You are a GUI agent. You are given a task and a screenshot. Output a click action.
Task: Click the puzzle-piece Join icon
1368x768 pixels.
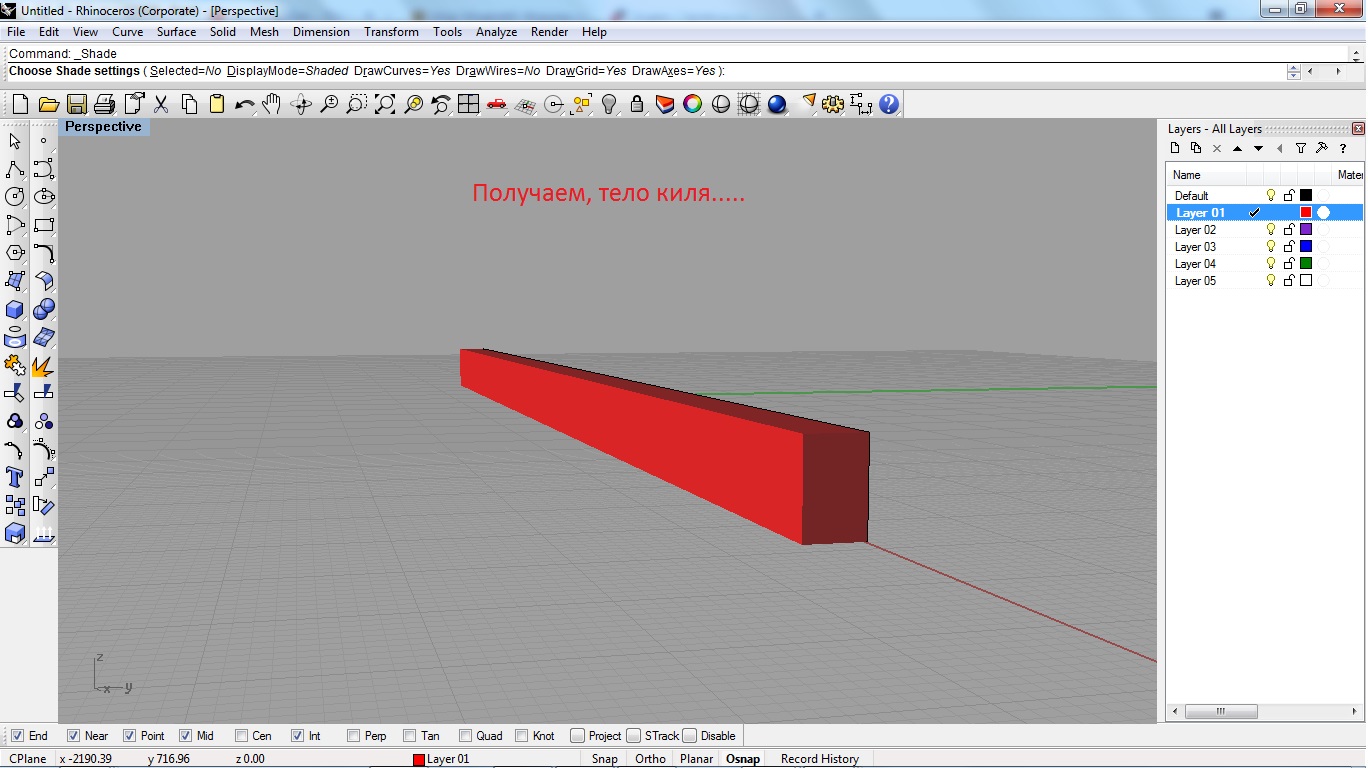click(15, 365)
